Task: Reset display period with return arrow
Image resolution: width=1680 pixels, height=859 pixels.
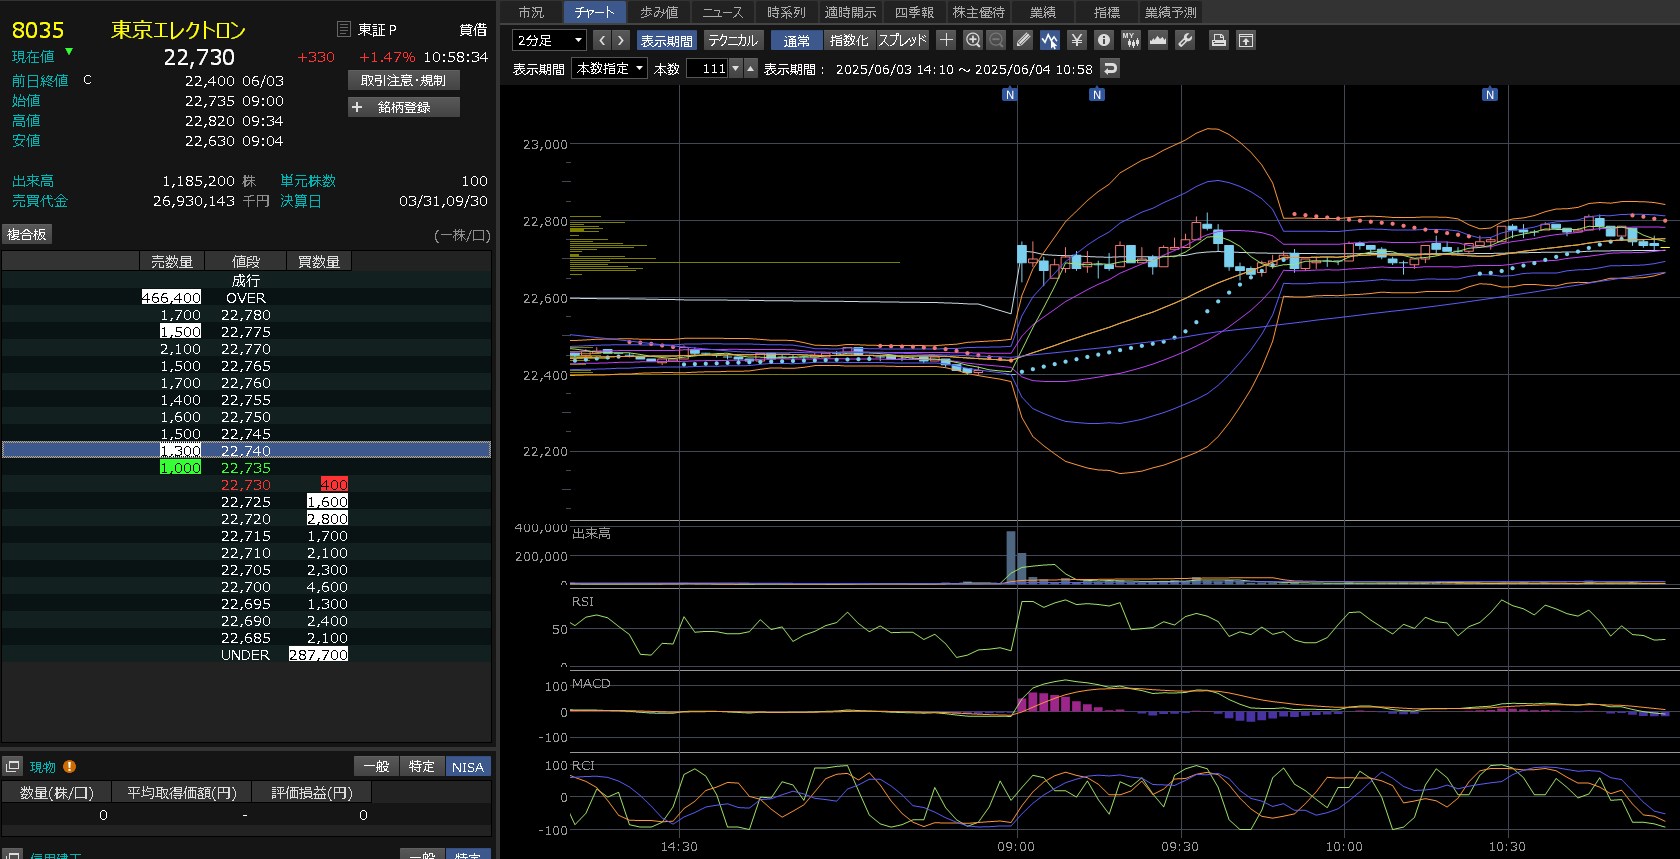Action: tap(1110, 68)
